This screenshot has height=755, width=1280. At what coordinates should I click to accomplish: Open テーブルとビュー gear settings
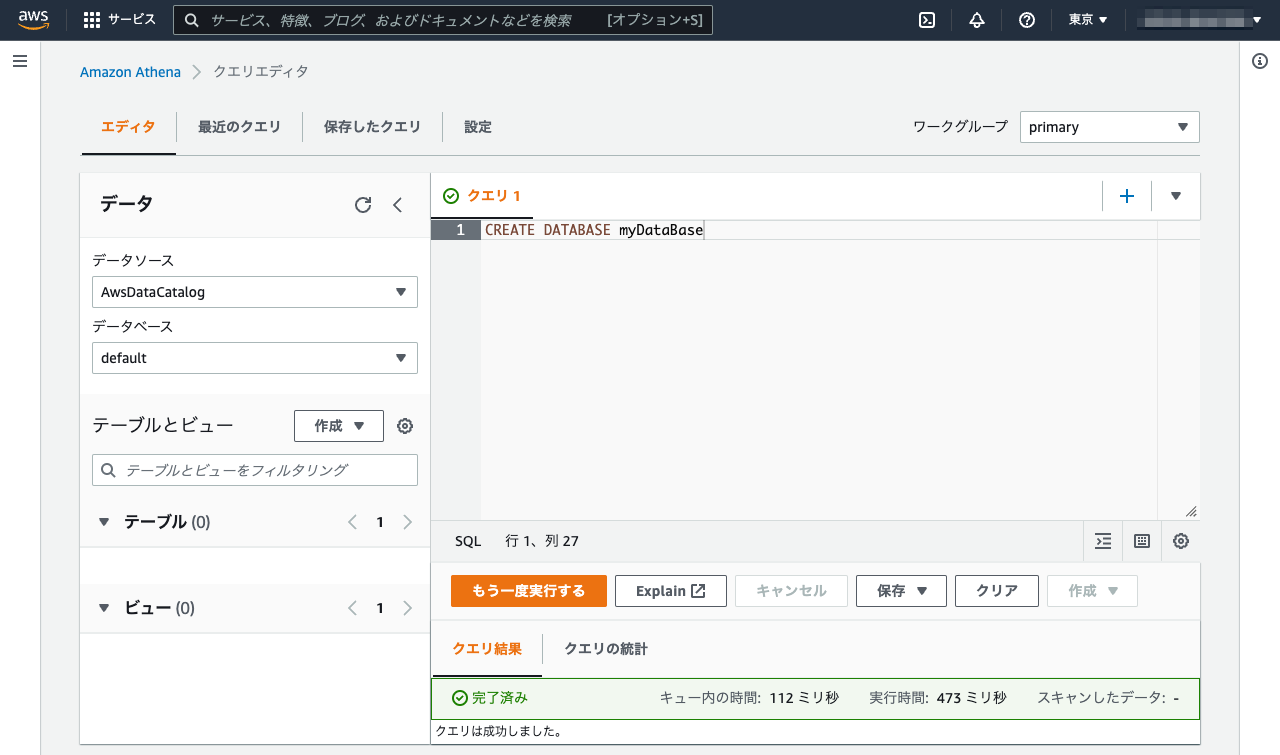405,426
